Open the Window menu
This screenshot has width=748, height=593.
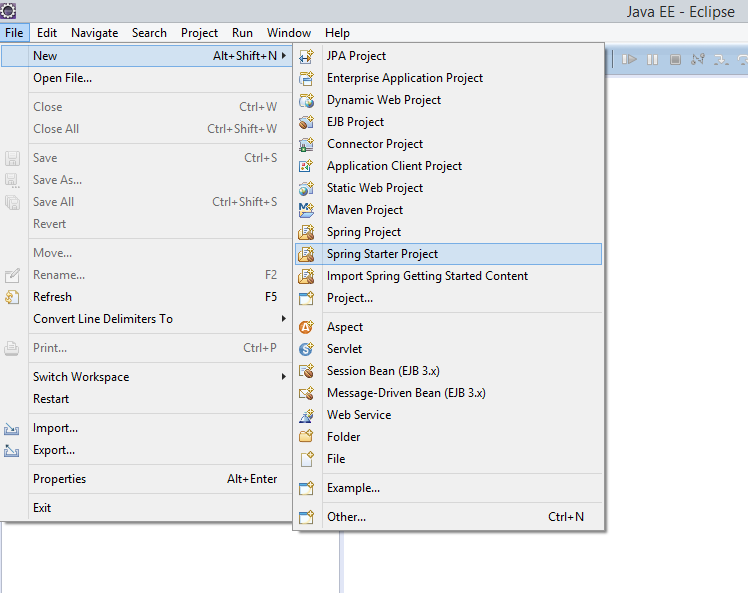click(x=289, y=33)
